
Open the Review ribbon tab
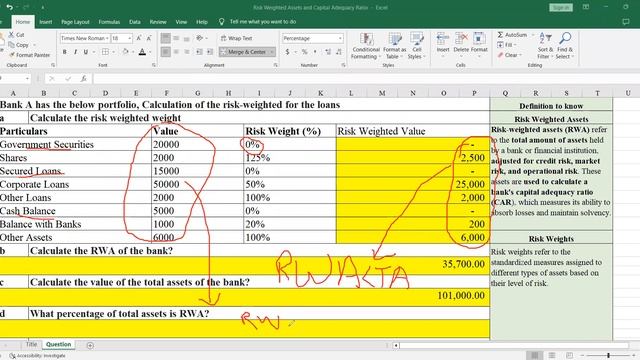(x=158, y=22)
